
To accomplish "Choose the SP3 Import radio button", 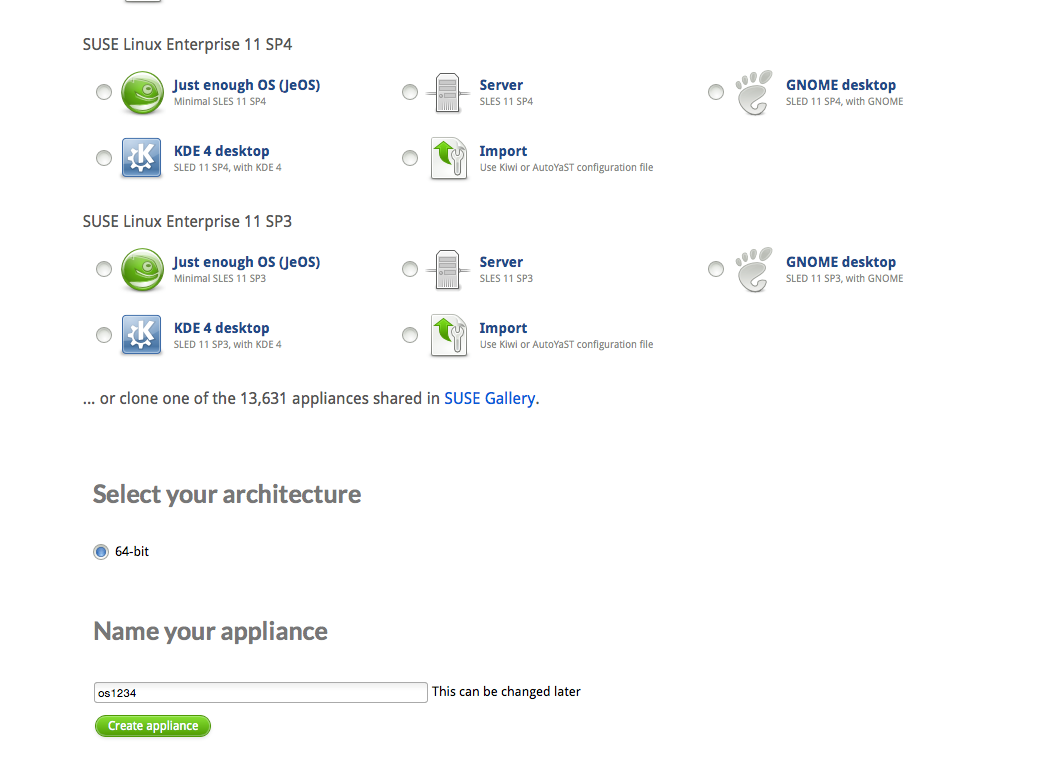I will click(410, 335).
